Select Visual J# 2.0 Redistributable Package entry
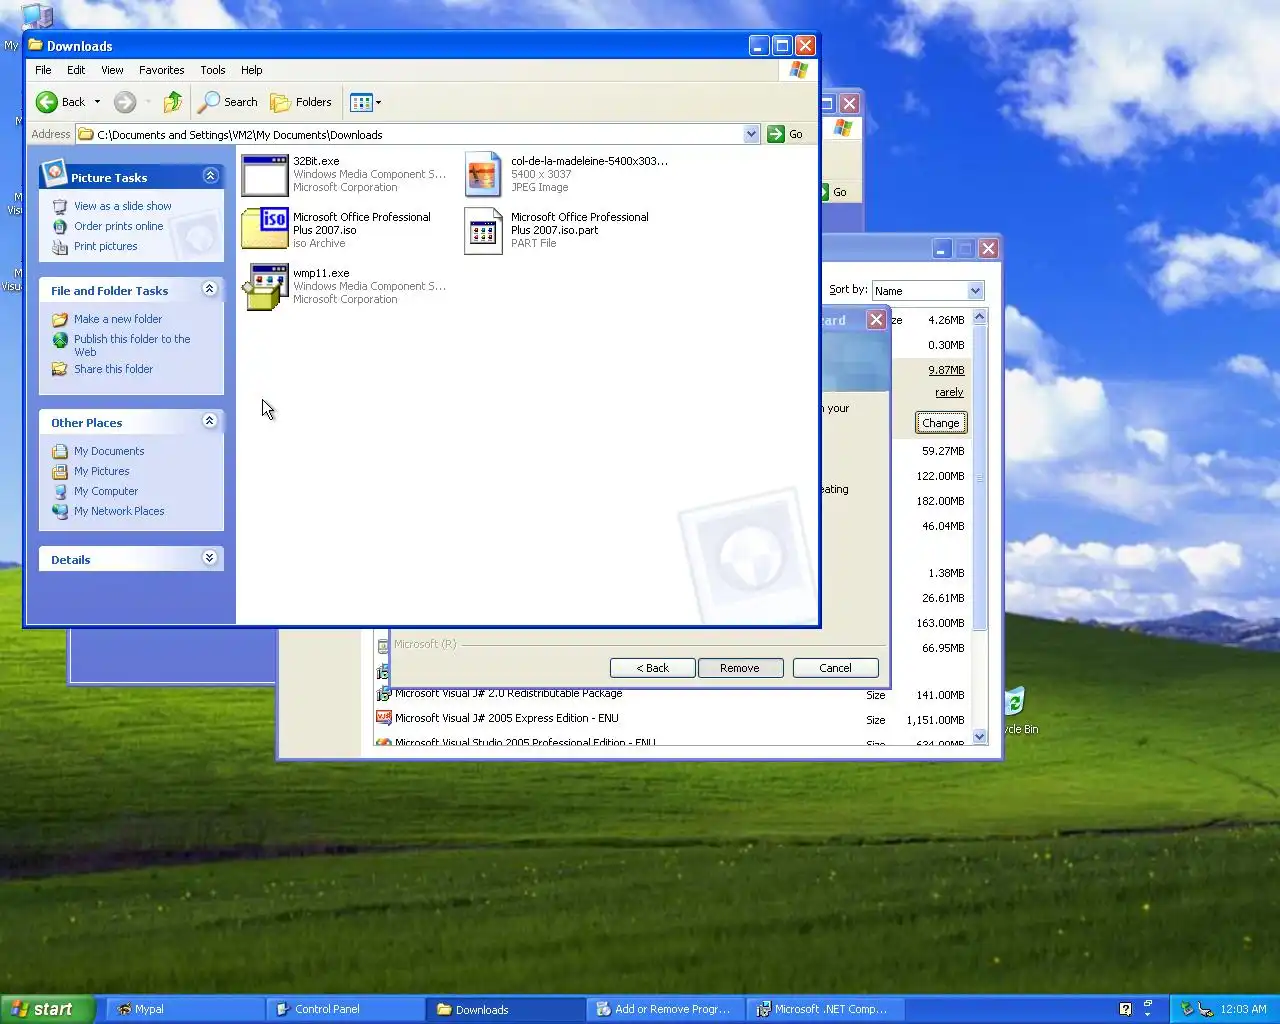Viewport: 1280px width, 1024px height. [670, 694]
